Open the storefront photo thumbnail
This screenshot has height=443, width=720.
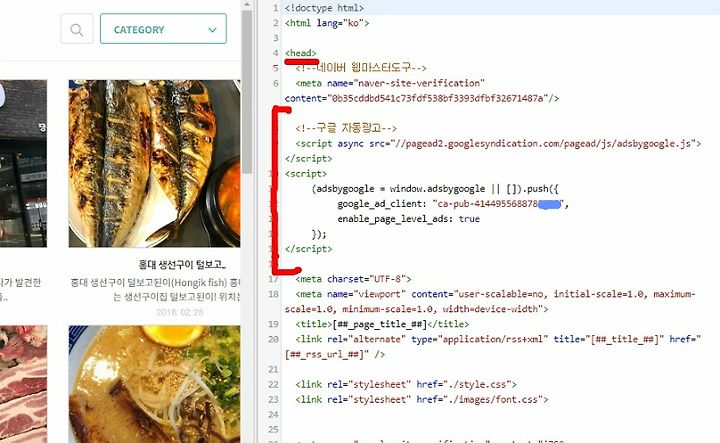pyautogui.click(x=23, y=163)
